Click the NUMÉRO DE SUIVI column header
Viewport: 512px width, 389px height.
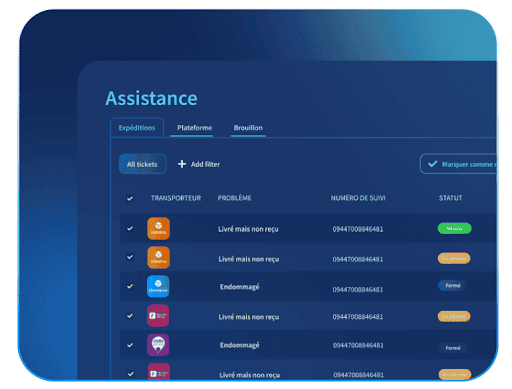click(358, 198)
